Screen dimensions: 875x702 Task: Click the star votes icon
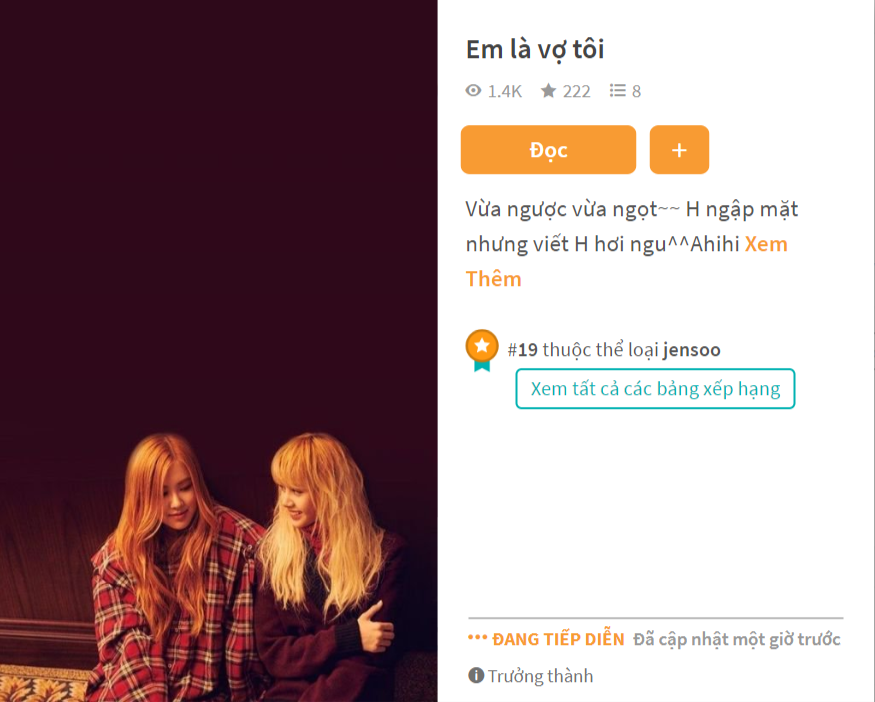(549, 90)
